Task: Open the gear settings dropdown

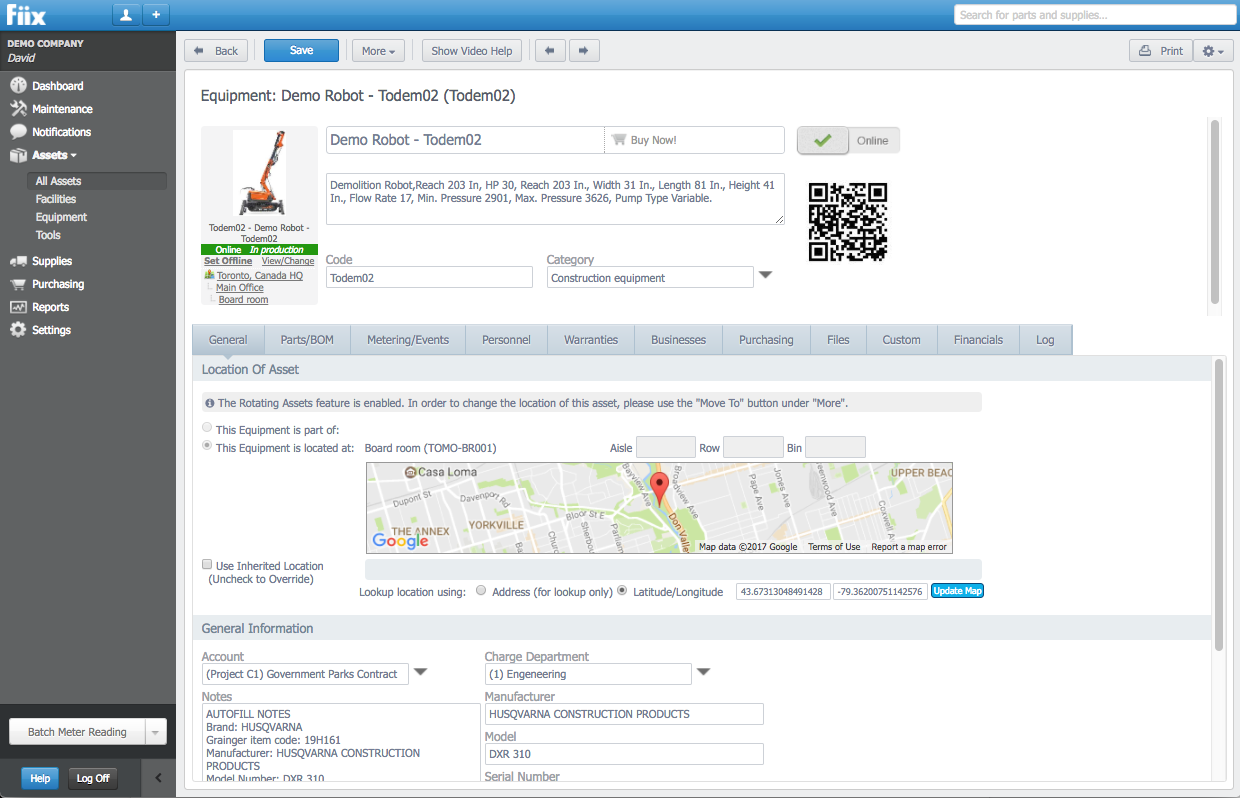Action: (x=1213, y=51)
